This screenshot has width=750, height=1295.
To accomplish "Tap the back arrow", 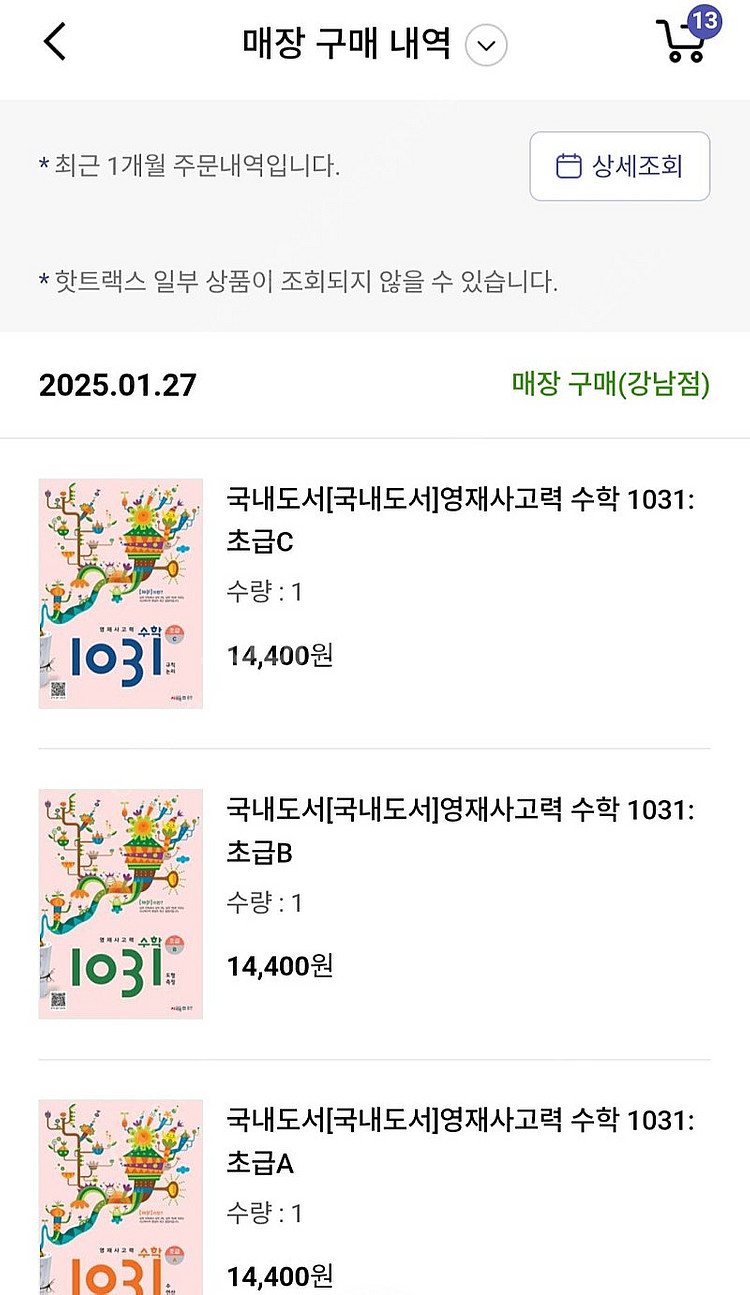I will pos(55,43).
